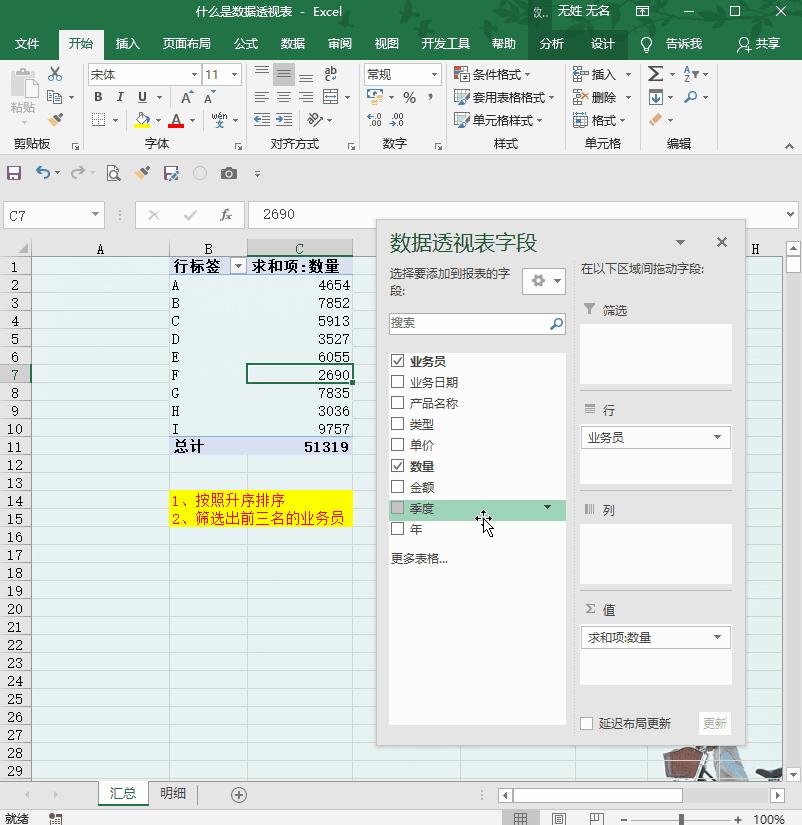Apply bold formatting to the selected cell

tap(98, 97)
